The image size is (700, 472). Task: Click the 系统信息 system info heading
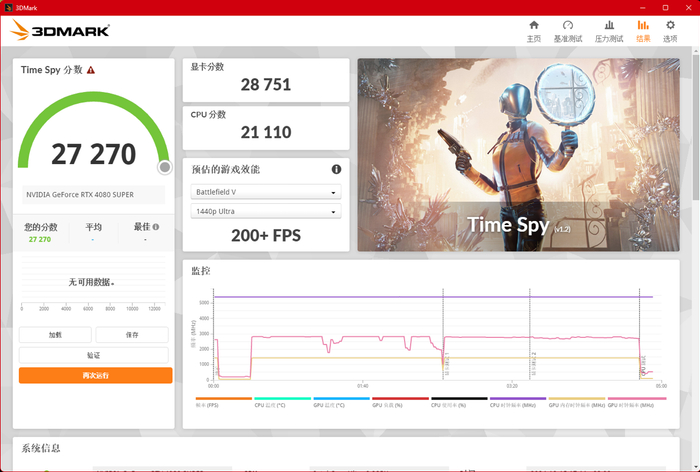(x=41, y=448)
